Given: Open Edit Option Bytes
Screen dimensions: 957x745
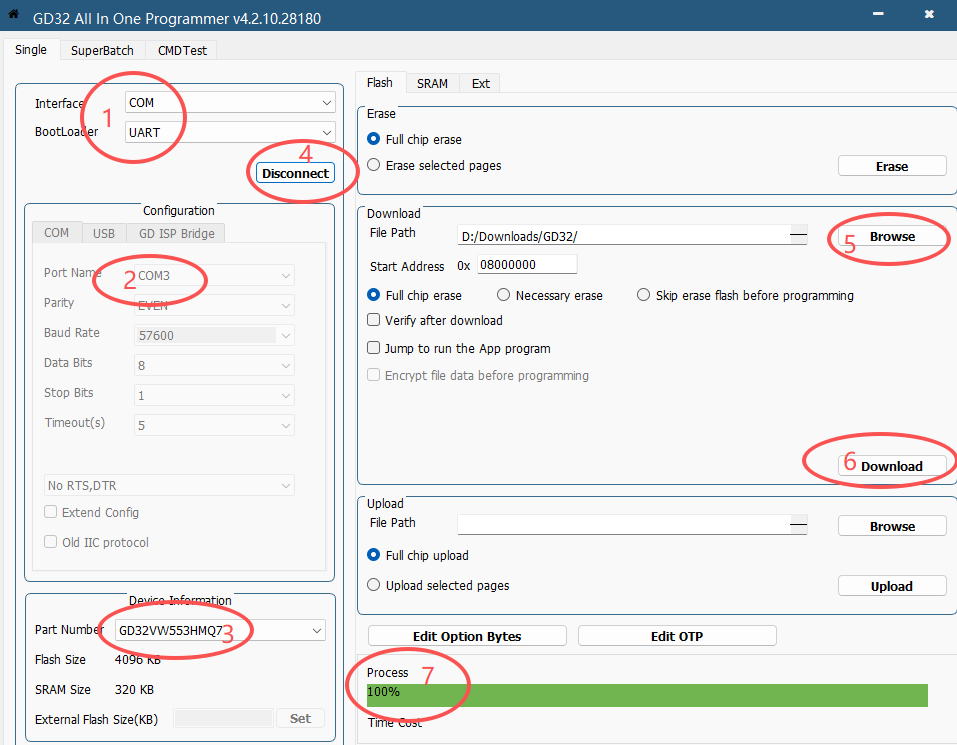Looking at the screenshot, I should point(467,636).
